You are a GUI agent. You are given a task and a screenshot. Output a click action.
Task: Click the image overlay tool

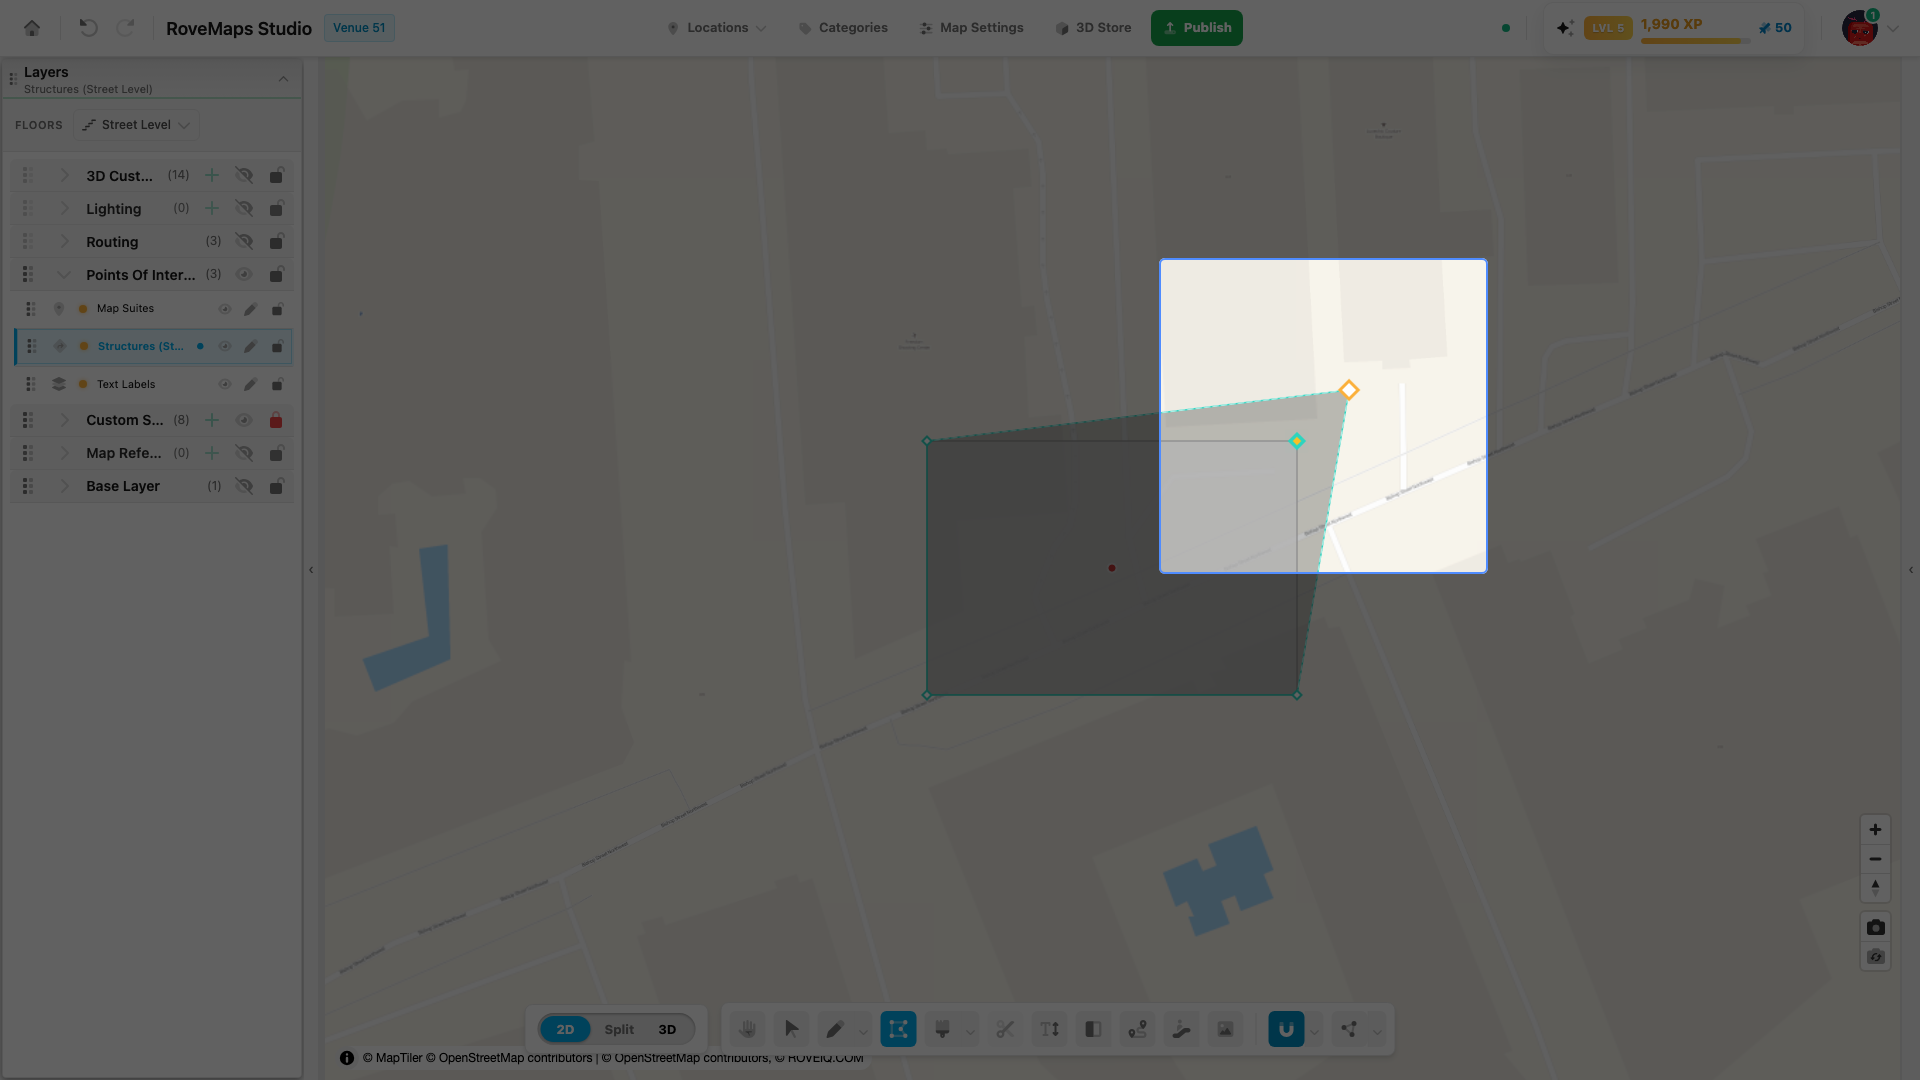[1225, 1029]
